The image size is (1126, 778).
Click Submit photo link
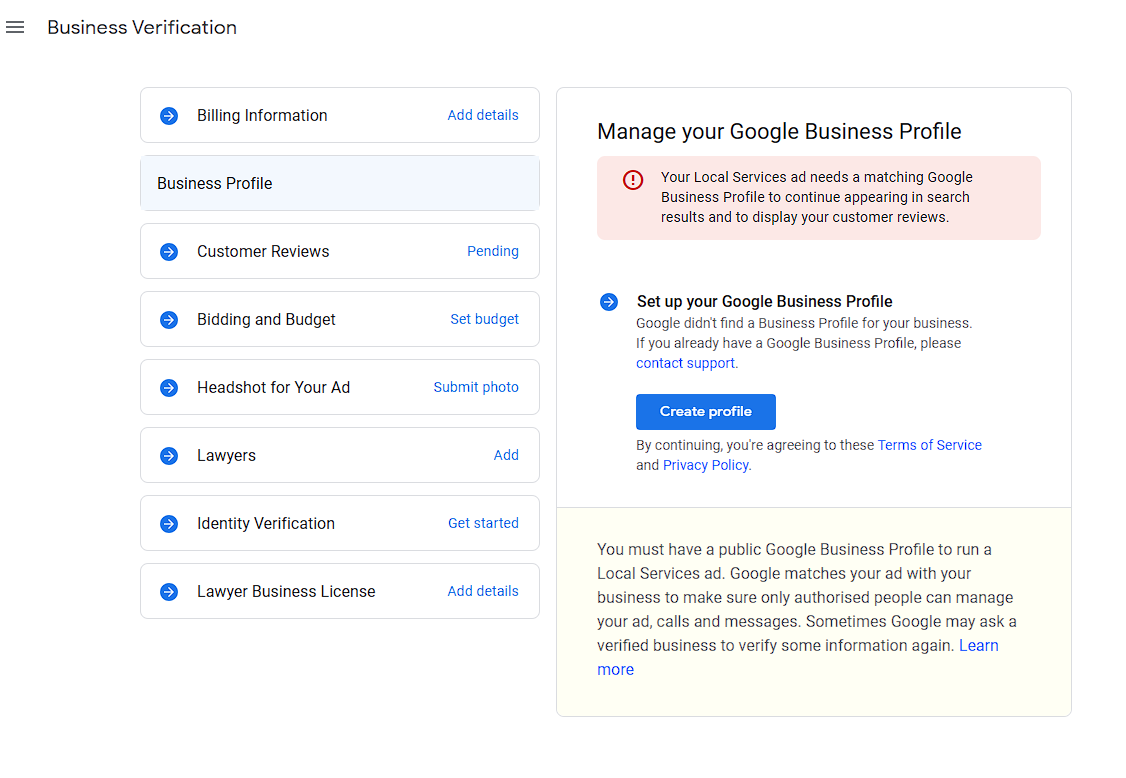pyautogui.click(x=475, y=387)
